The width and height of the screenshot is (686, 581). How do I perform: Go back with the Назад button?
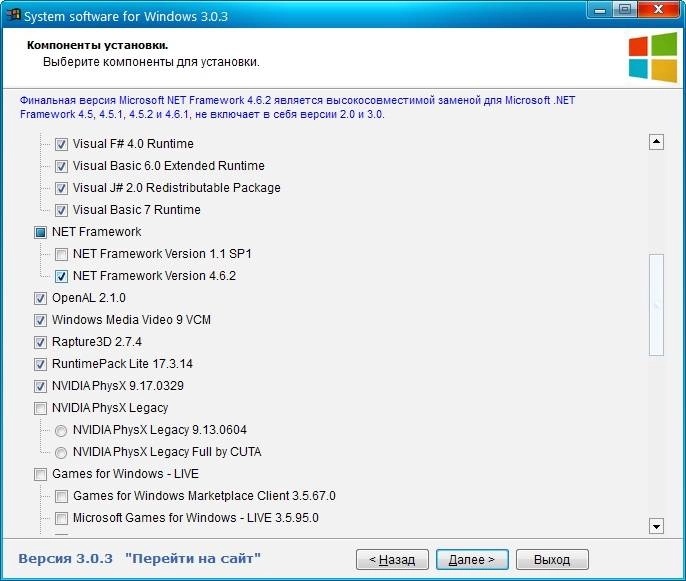pos(392,560)
